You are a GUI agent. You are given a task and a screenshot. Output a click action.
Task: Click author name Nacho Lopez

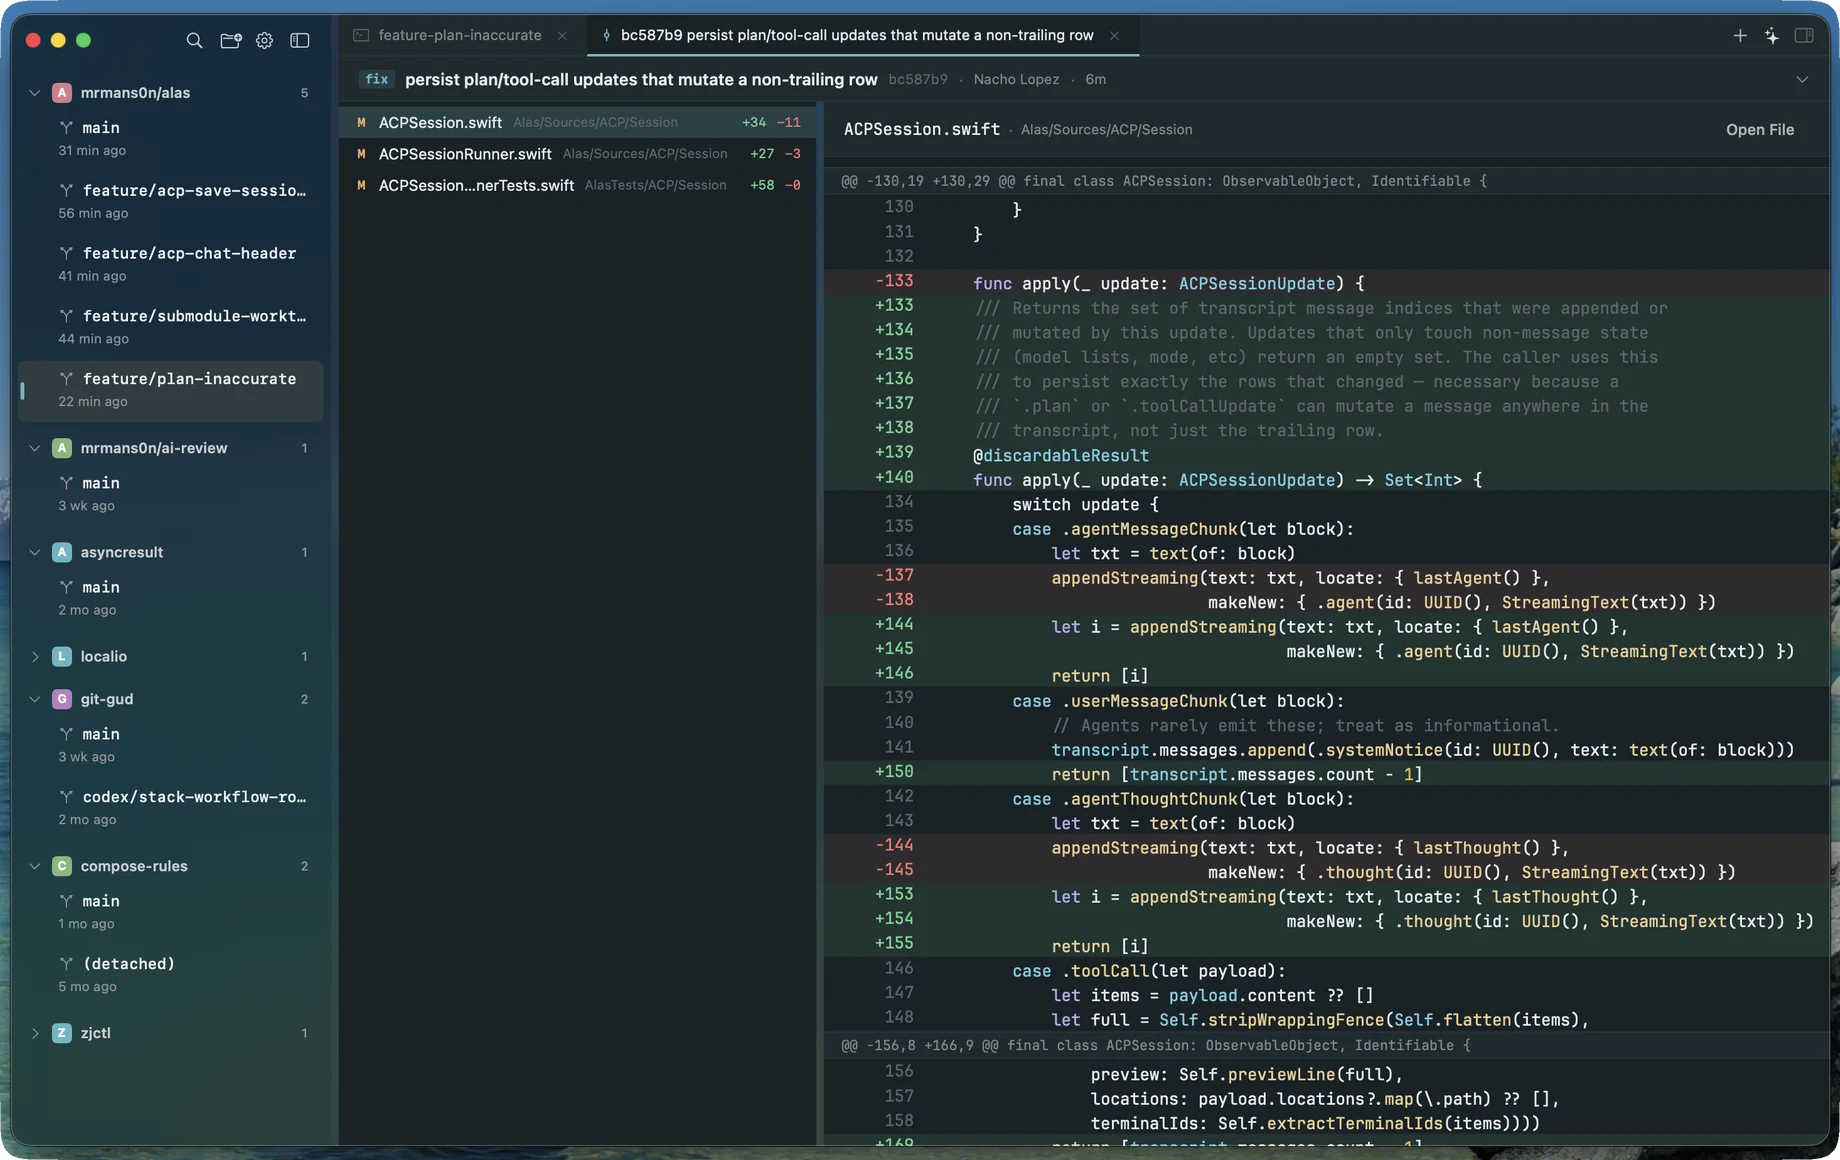pos(1016,79)
